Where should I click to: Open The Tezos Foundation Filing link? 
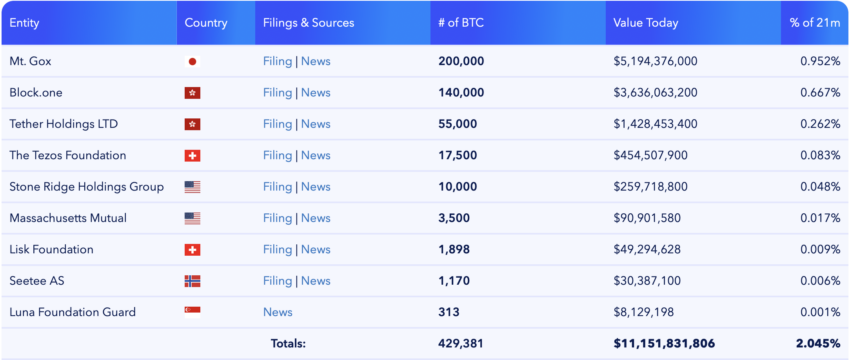278,156
